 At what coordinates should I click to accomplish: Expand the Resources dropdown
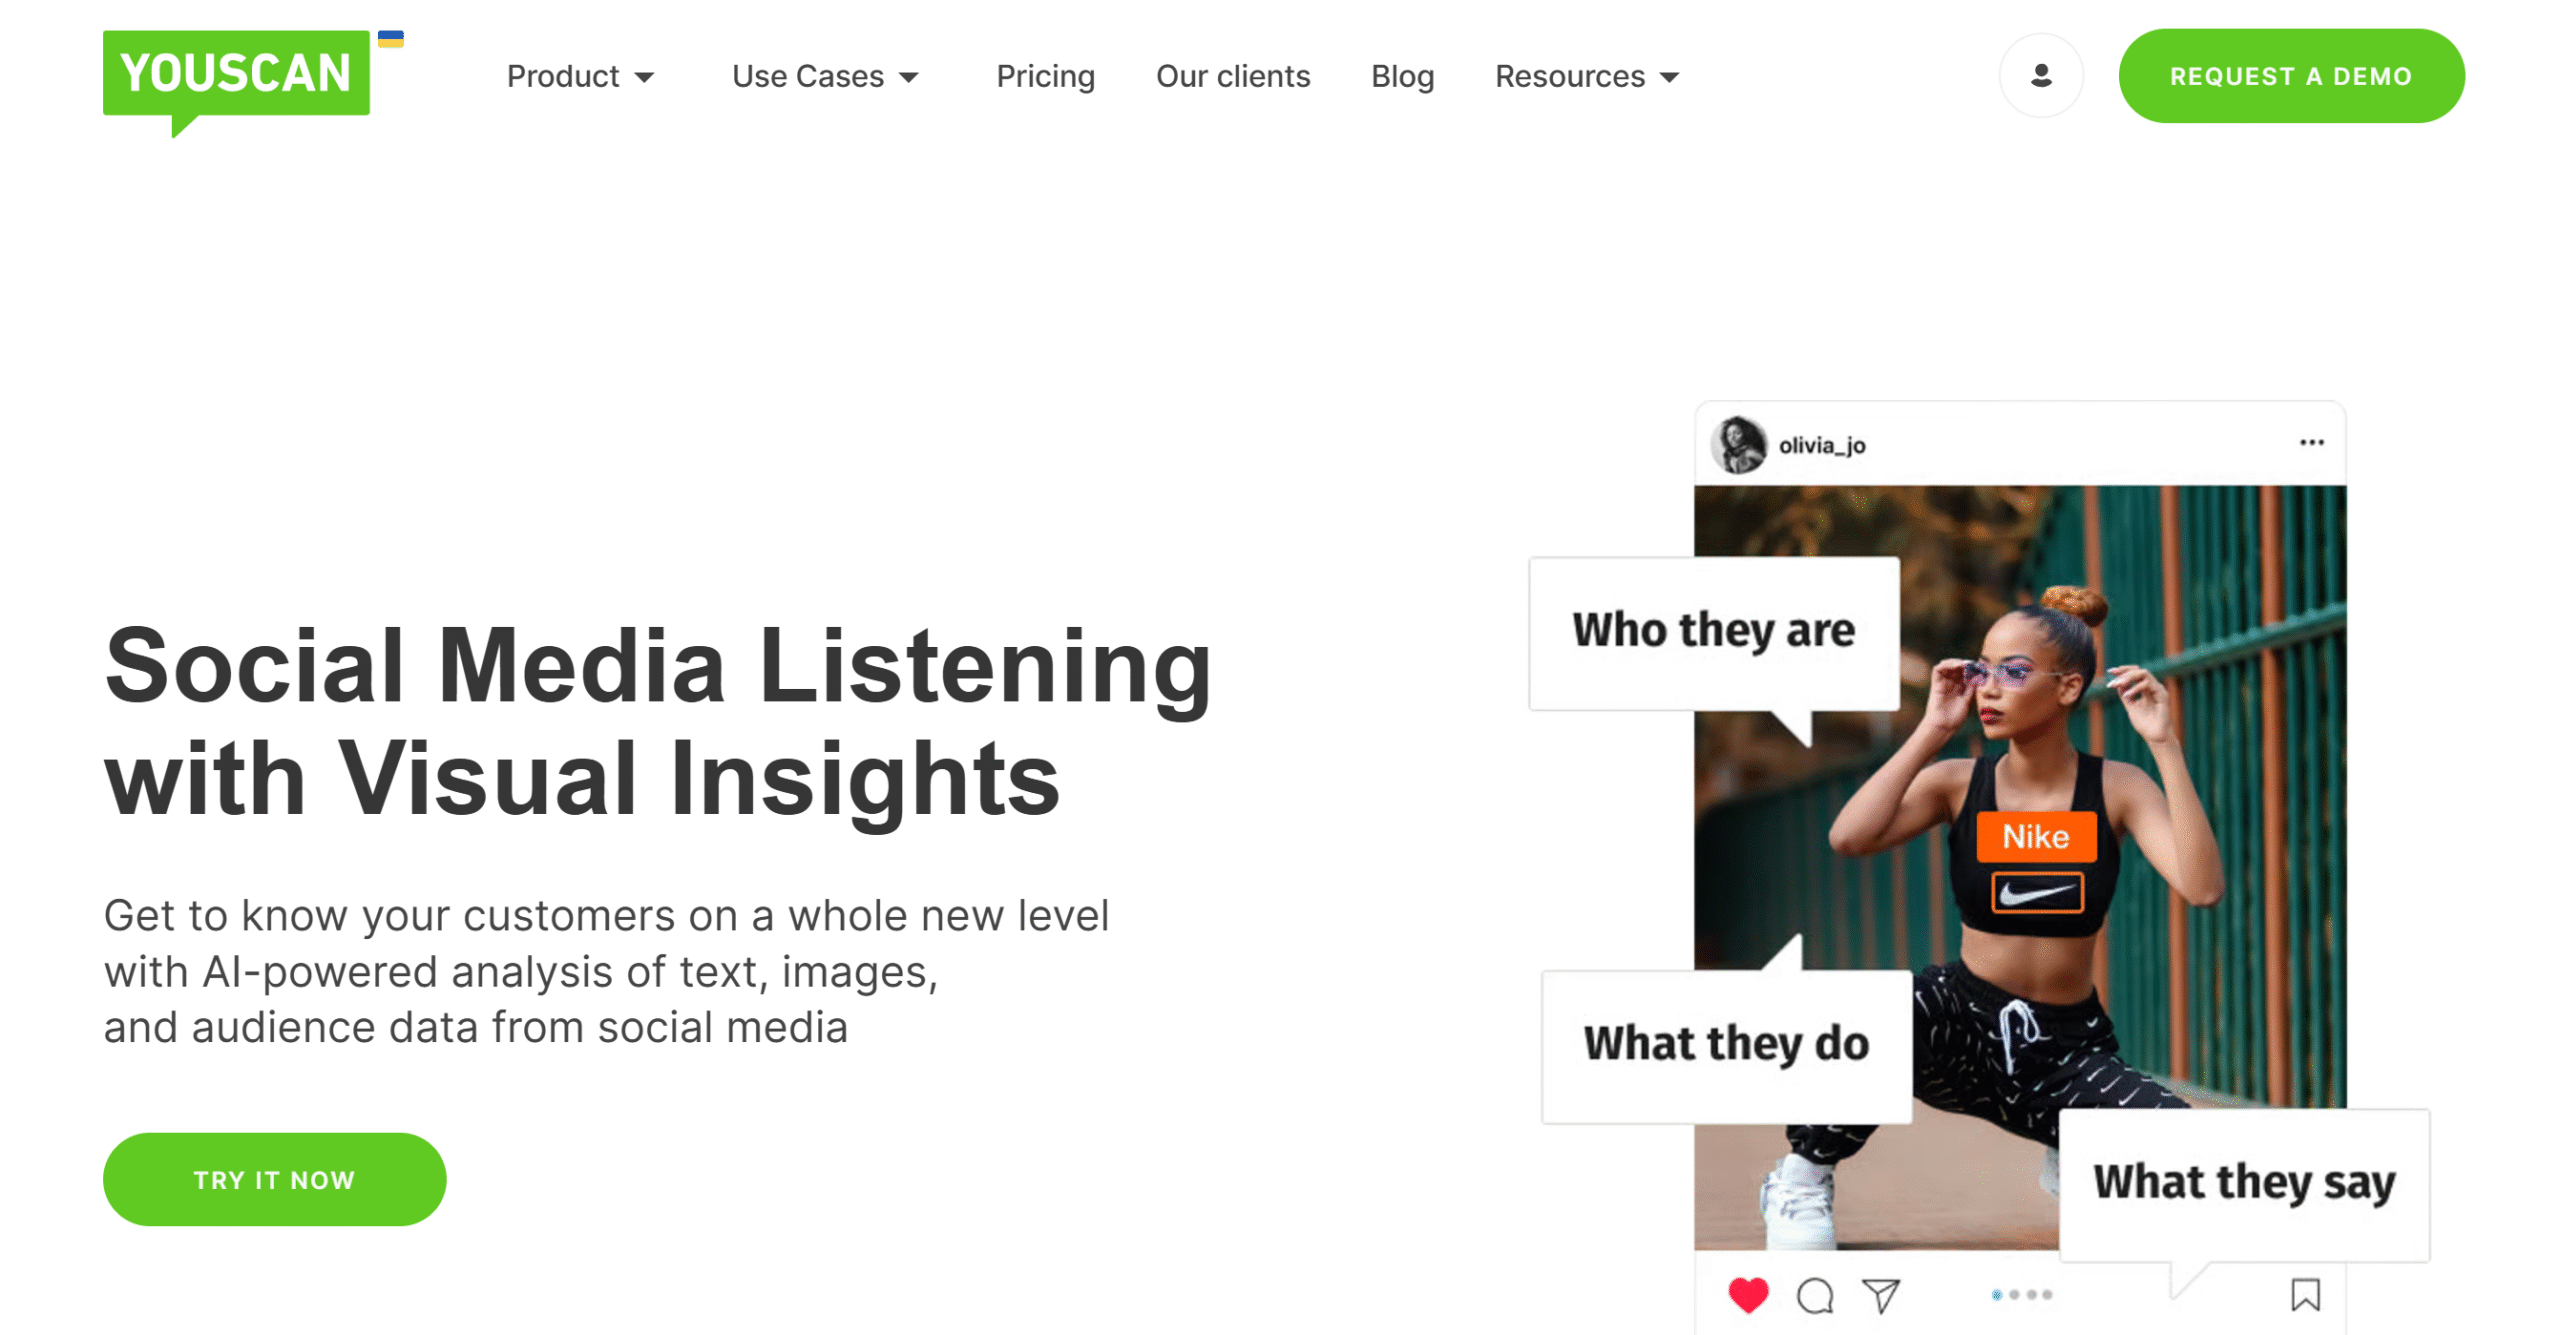pos(1587,76)
